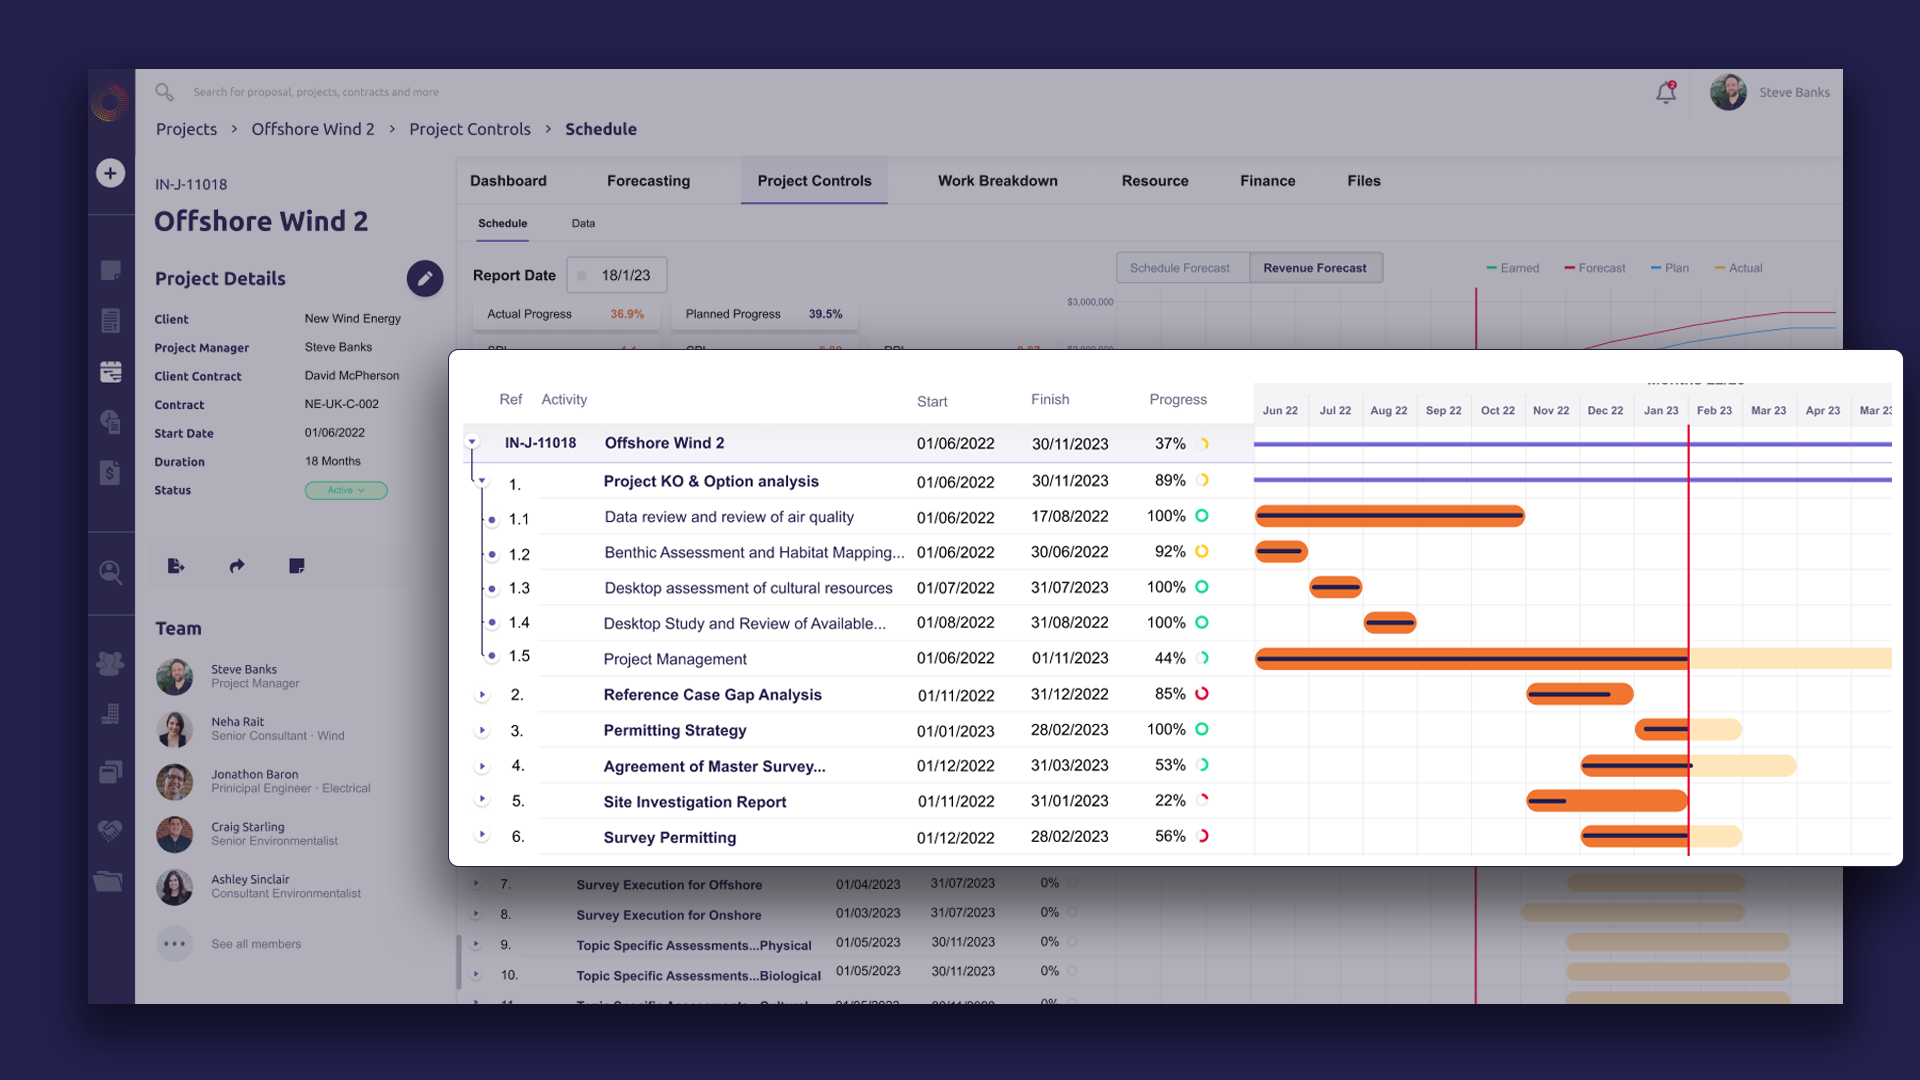Click the plus add button in sidebar

click(110, 173)
